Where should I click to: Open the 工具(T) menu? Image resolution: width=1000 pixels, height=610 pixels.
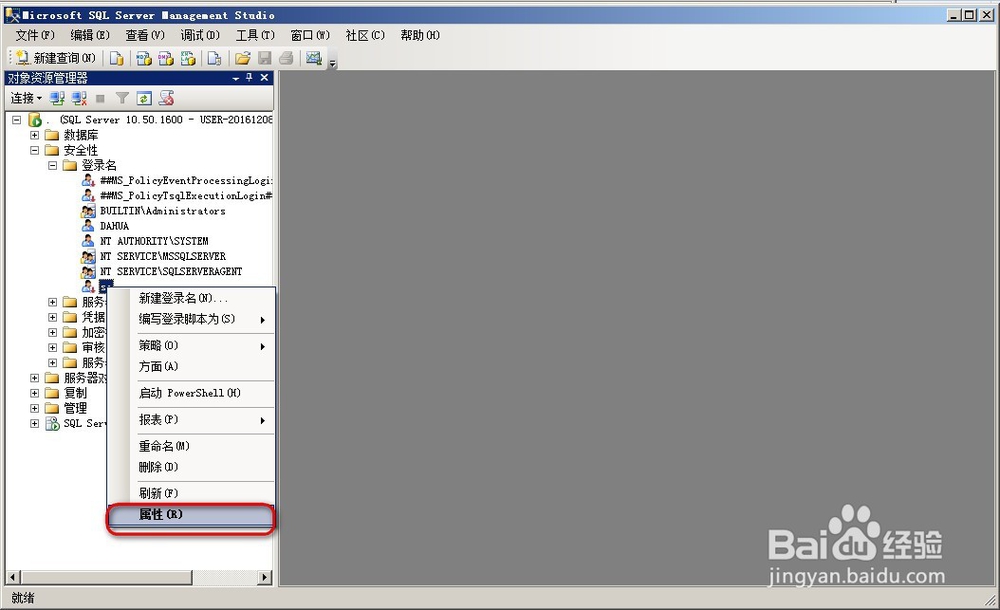255,35
